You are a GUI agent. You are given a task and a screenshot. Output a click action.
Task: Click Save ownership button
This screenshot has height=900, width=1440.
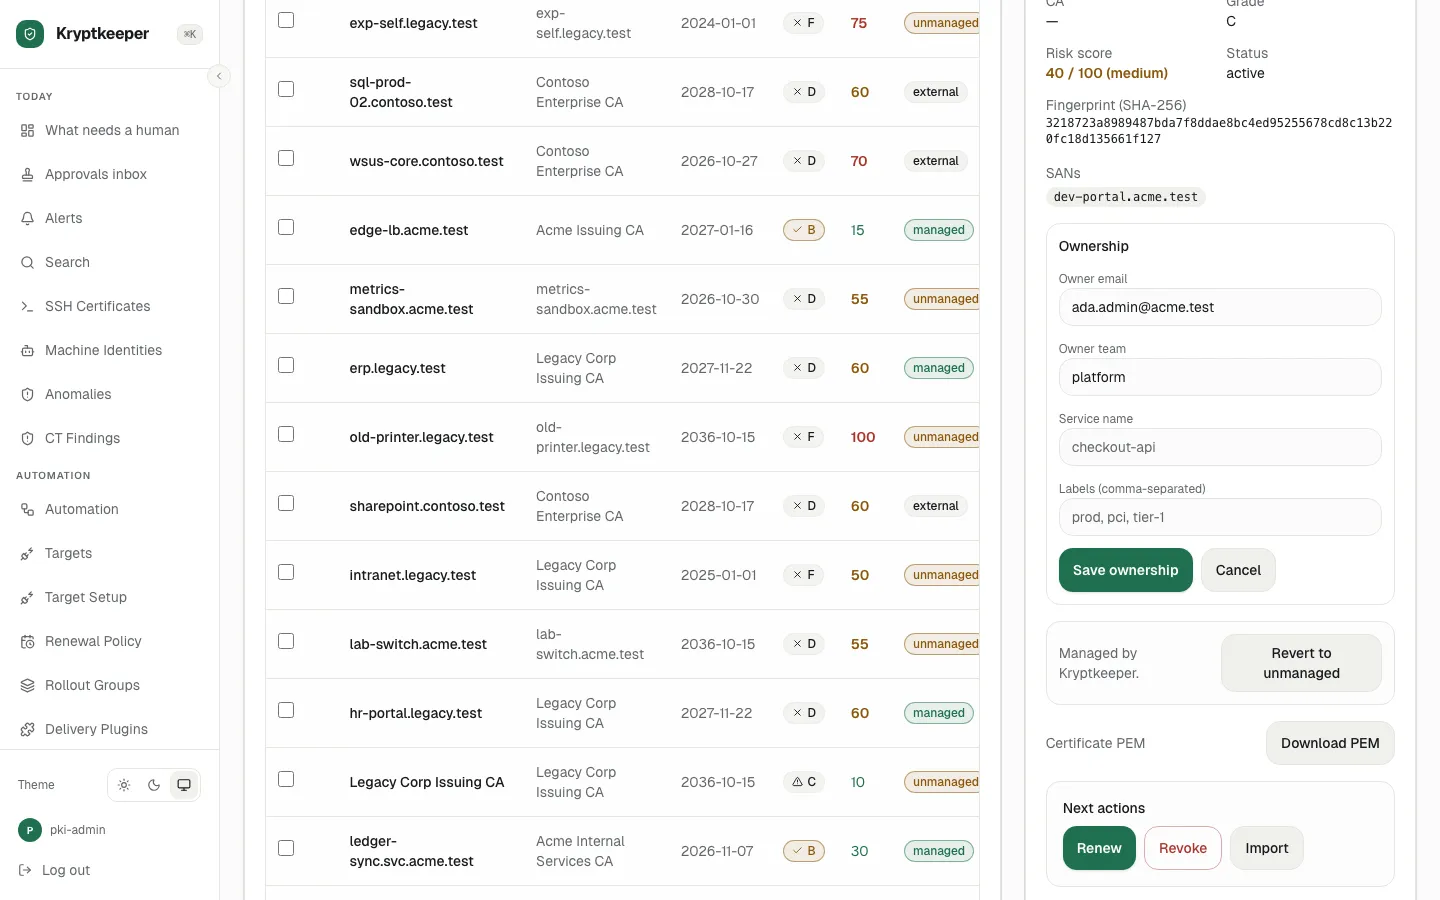(x=1126, y=570)
